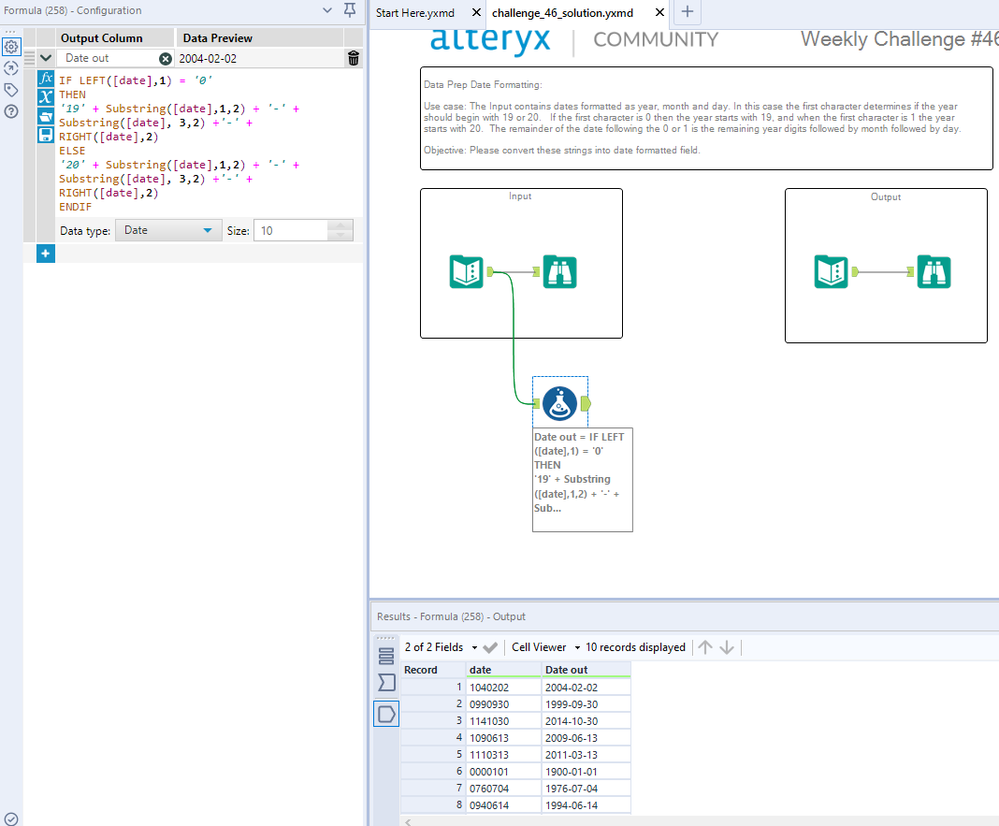The height and width of the screenshot is (826, 999).
Task: Clear the Date out column name
Action: coord(166,59)
